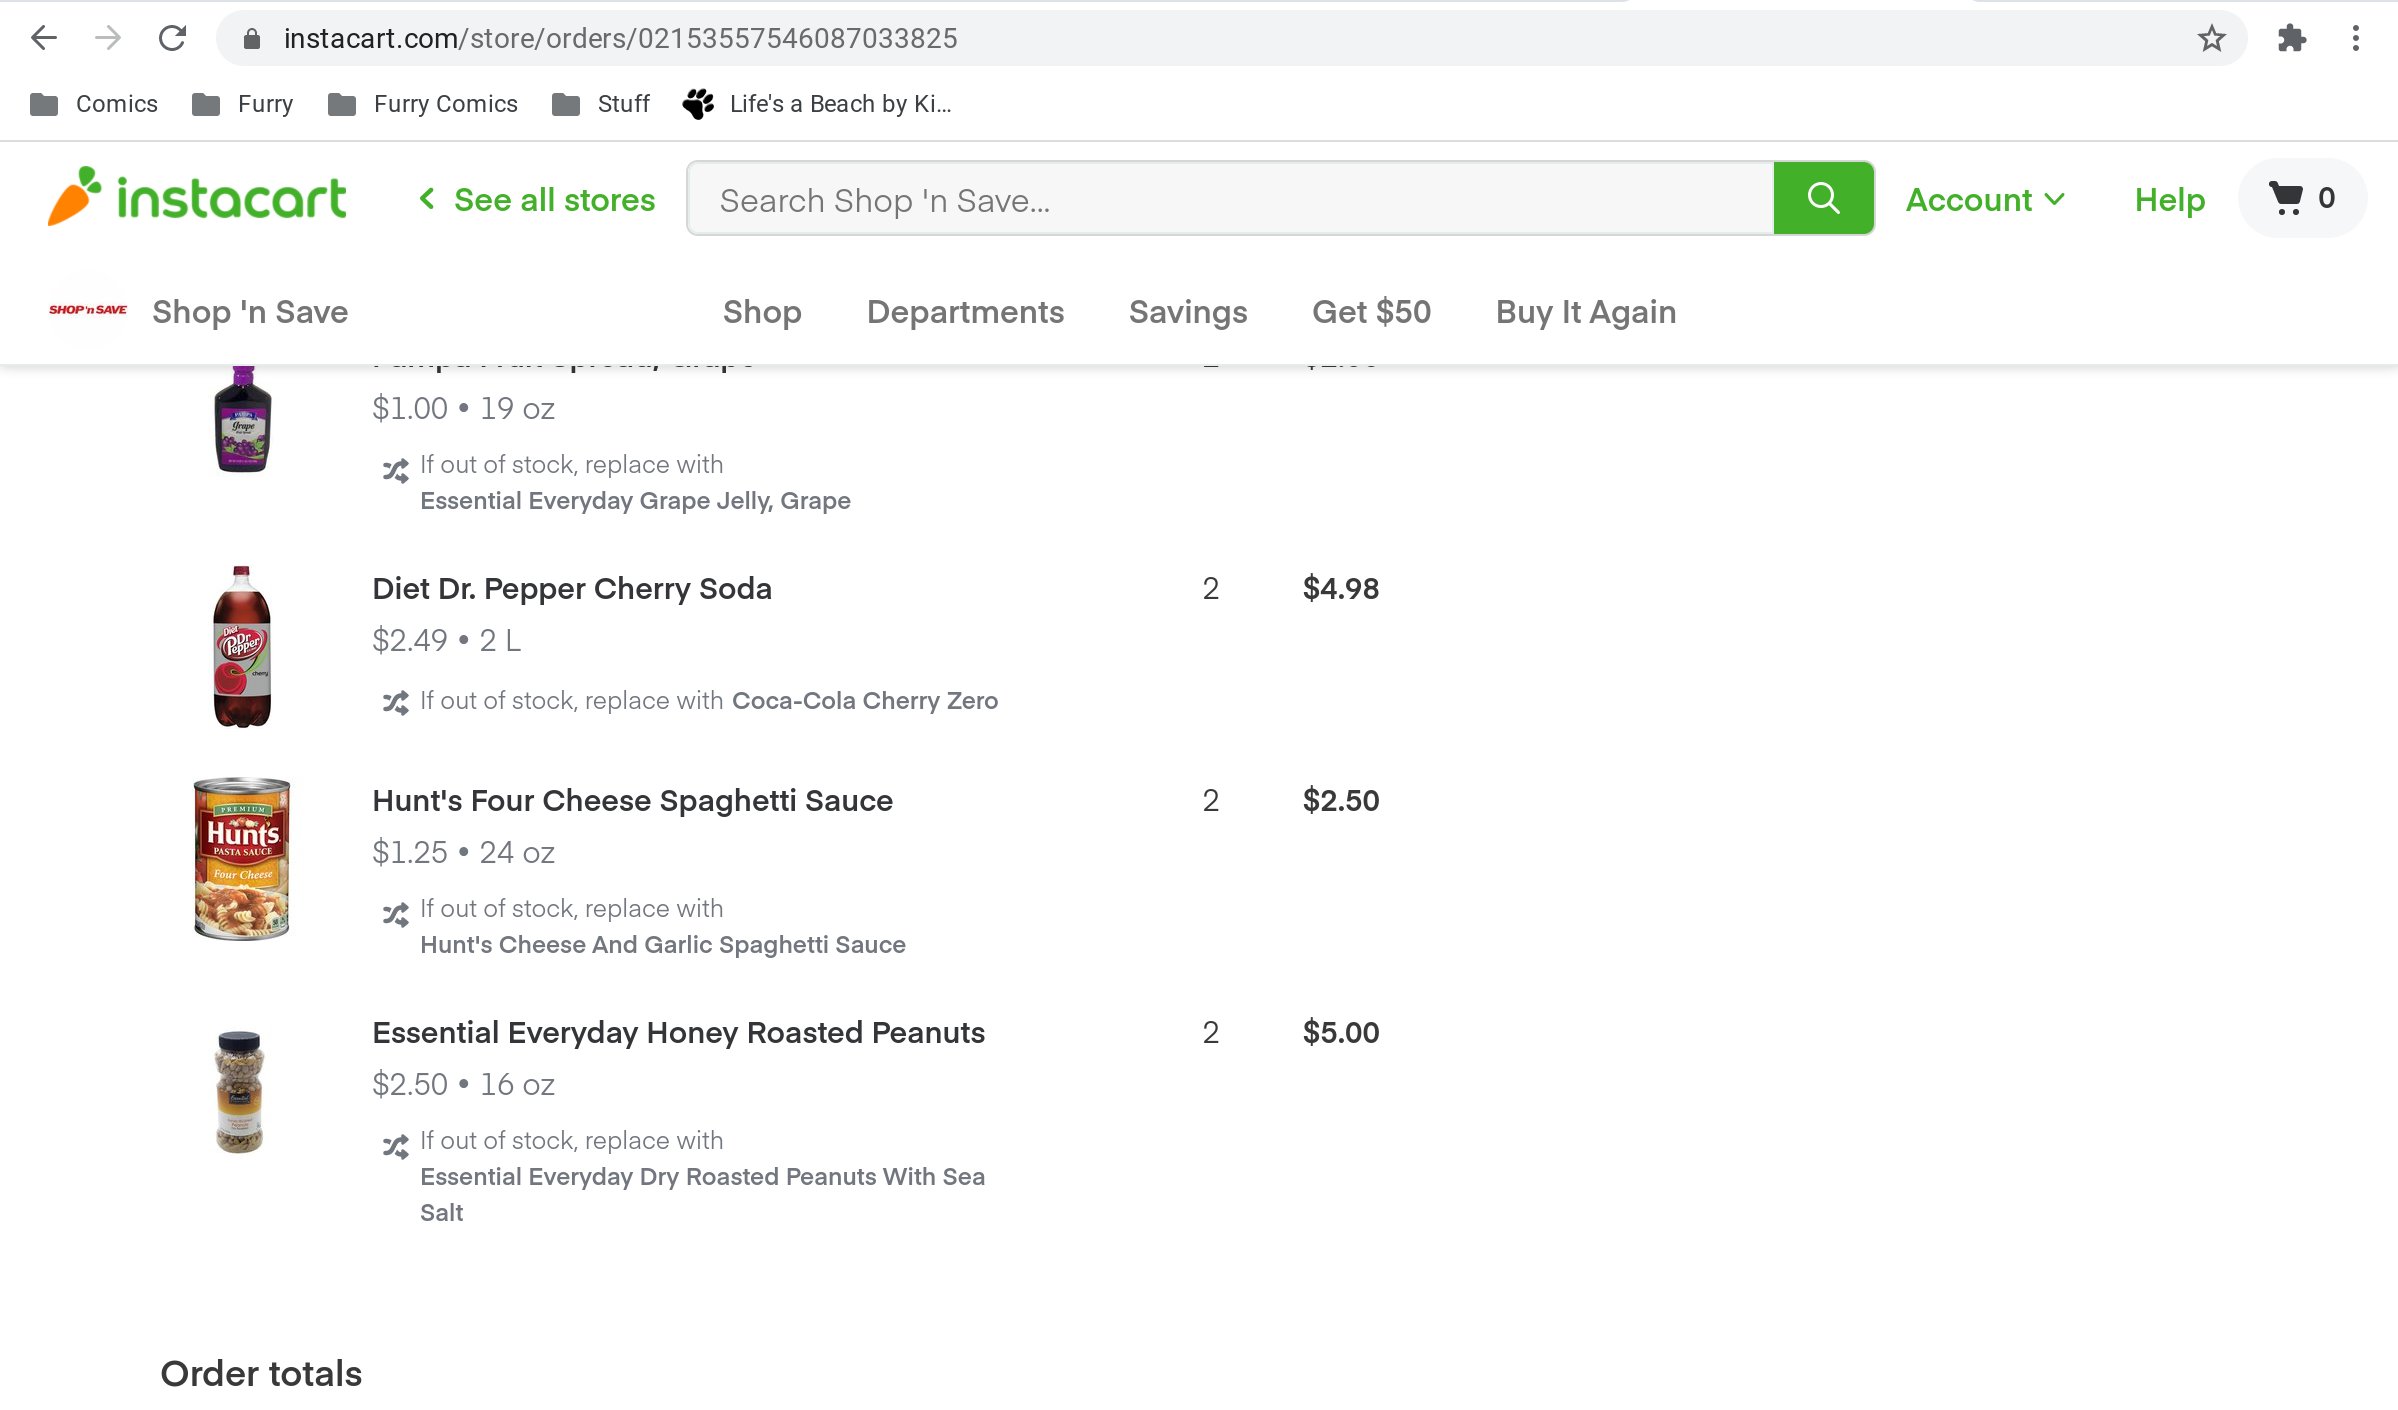Bookmark this page with the star icon
The width and height of the screenshot is (2398, 1410).
pyautogui.click(x=2211, y=38)
